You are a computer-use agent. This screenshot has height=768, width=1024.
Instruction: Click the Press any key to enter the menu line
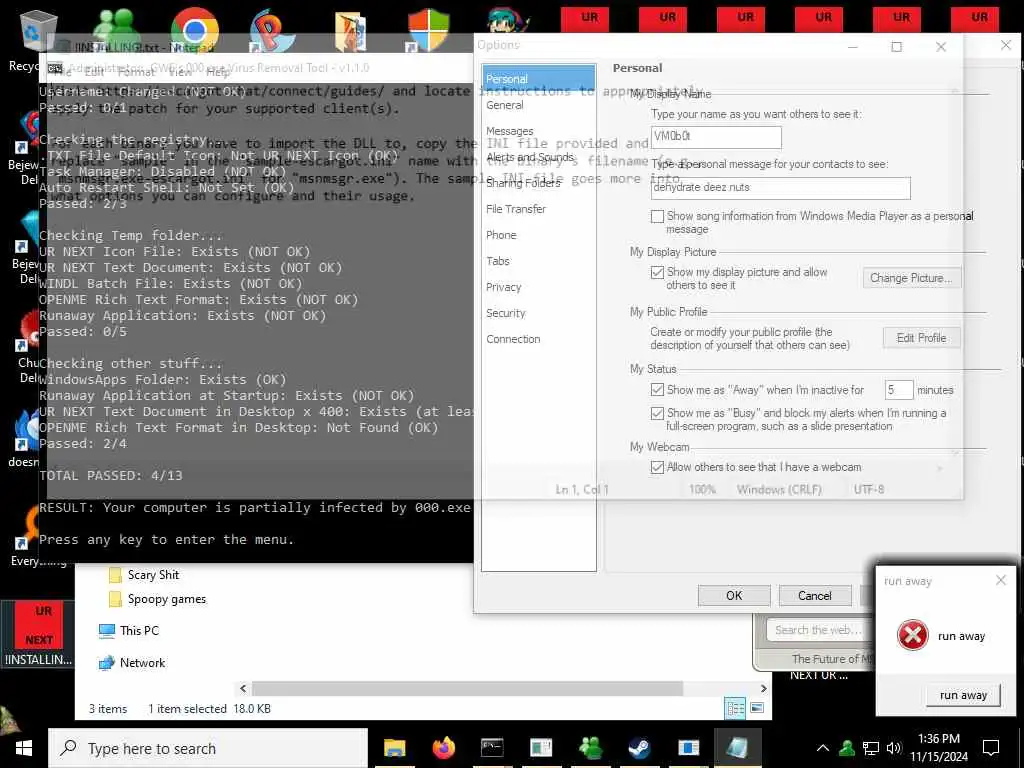167,540
